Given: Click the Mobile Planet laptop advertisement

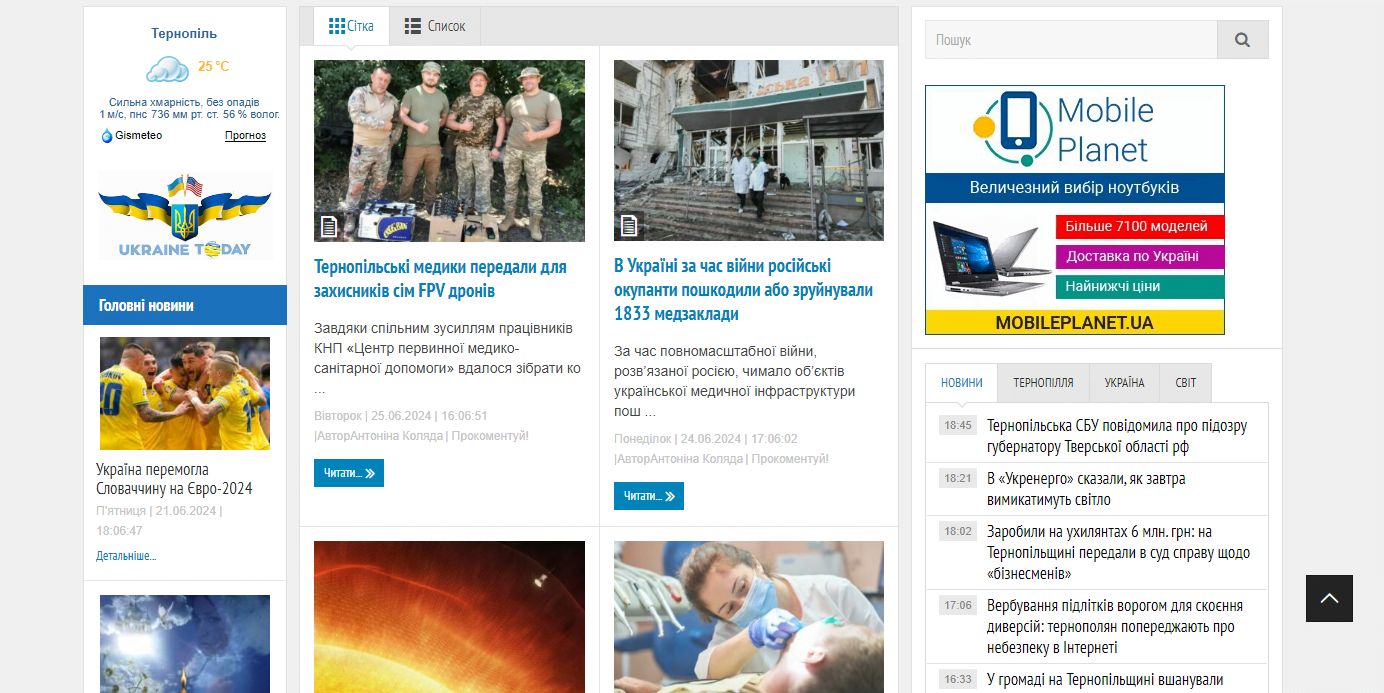Looking at the screenshot, I should pyautogui.click(x=1075, y=210).
